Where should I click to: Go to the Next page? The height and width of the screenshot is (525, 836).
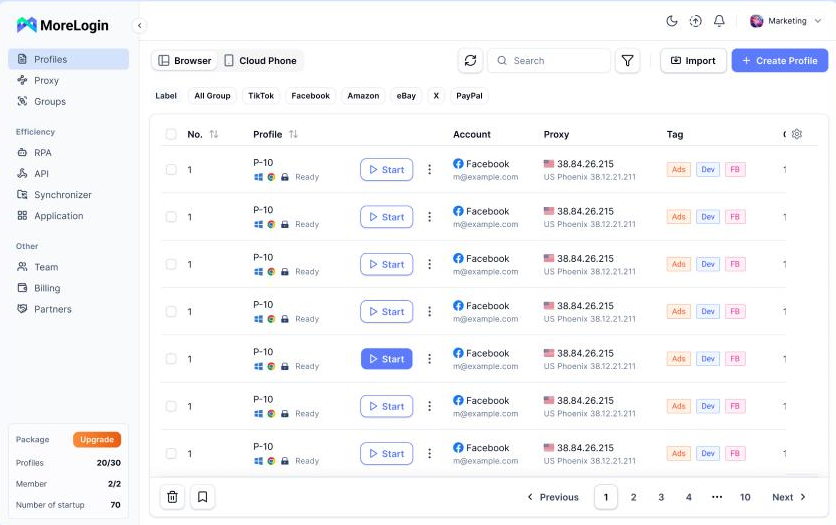click(x=789, y=497)
